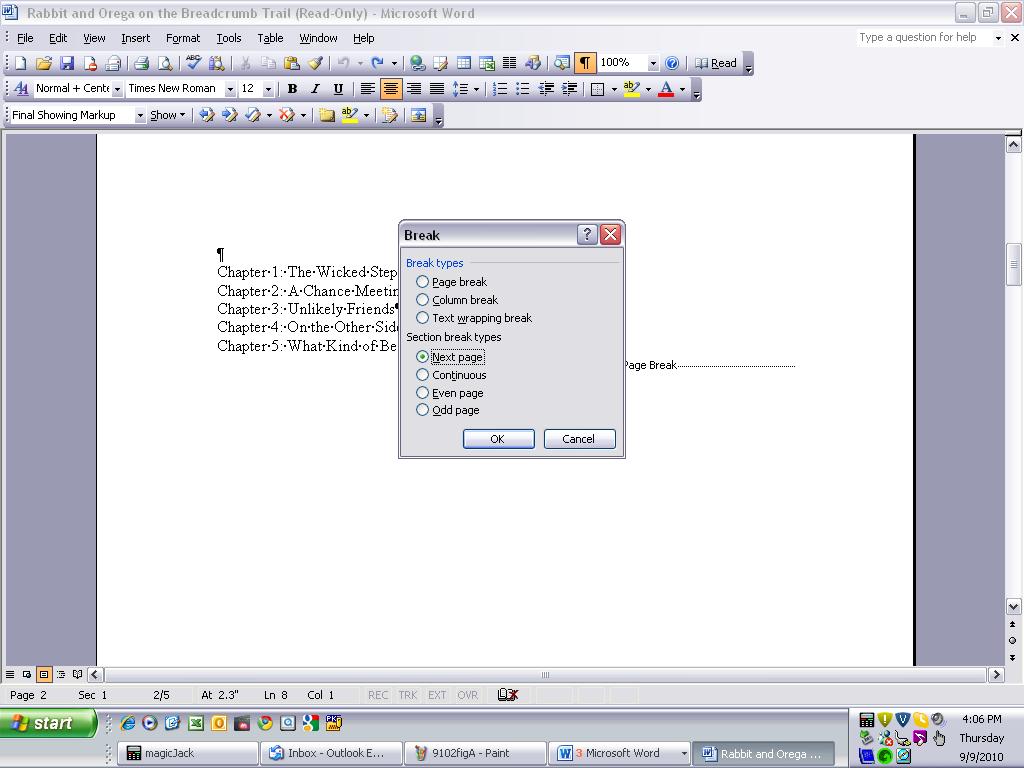Open the Table menu
This screenshot has height=768, width=1024.
pyautogui.click(x=270, y=38)
